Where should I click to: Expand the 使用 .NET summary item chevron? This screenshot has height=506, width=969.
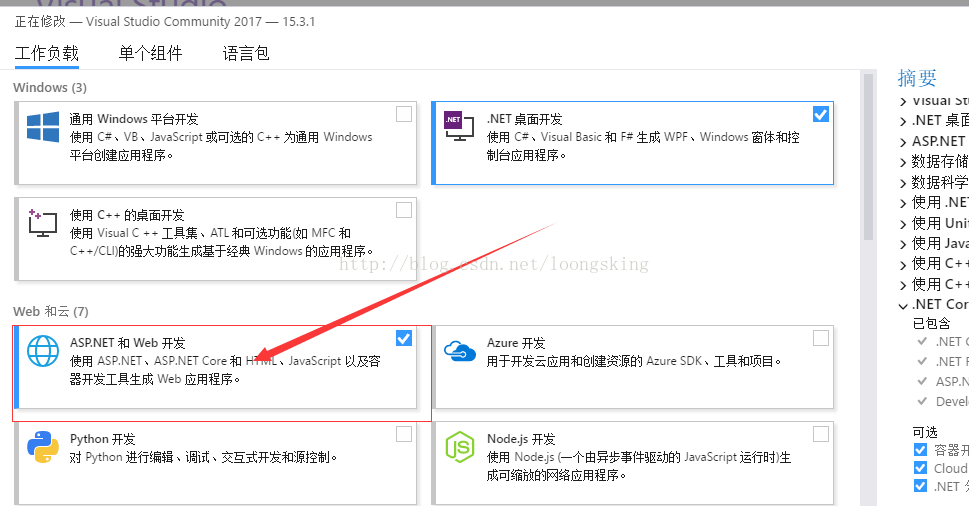tap(903, 203)
